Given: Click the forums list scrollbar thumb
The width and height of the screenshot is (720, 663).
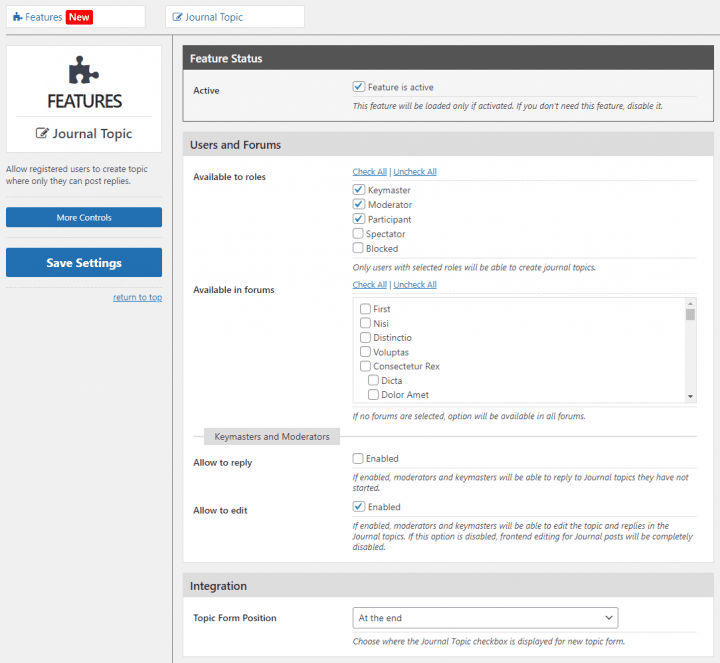Looking at the screenshot, I should pos(690,315).
